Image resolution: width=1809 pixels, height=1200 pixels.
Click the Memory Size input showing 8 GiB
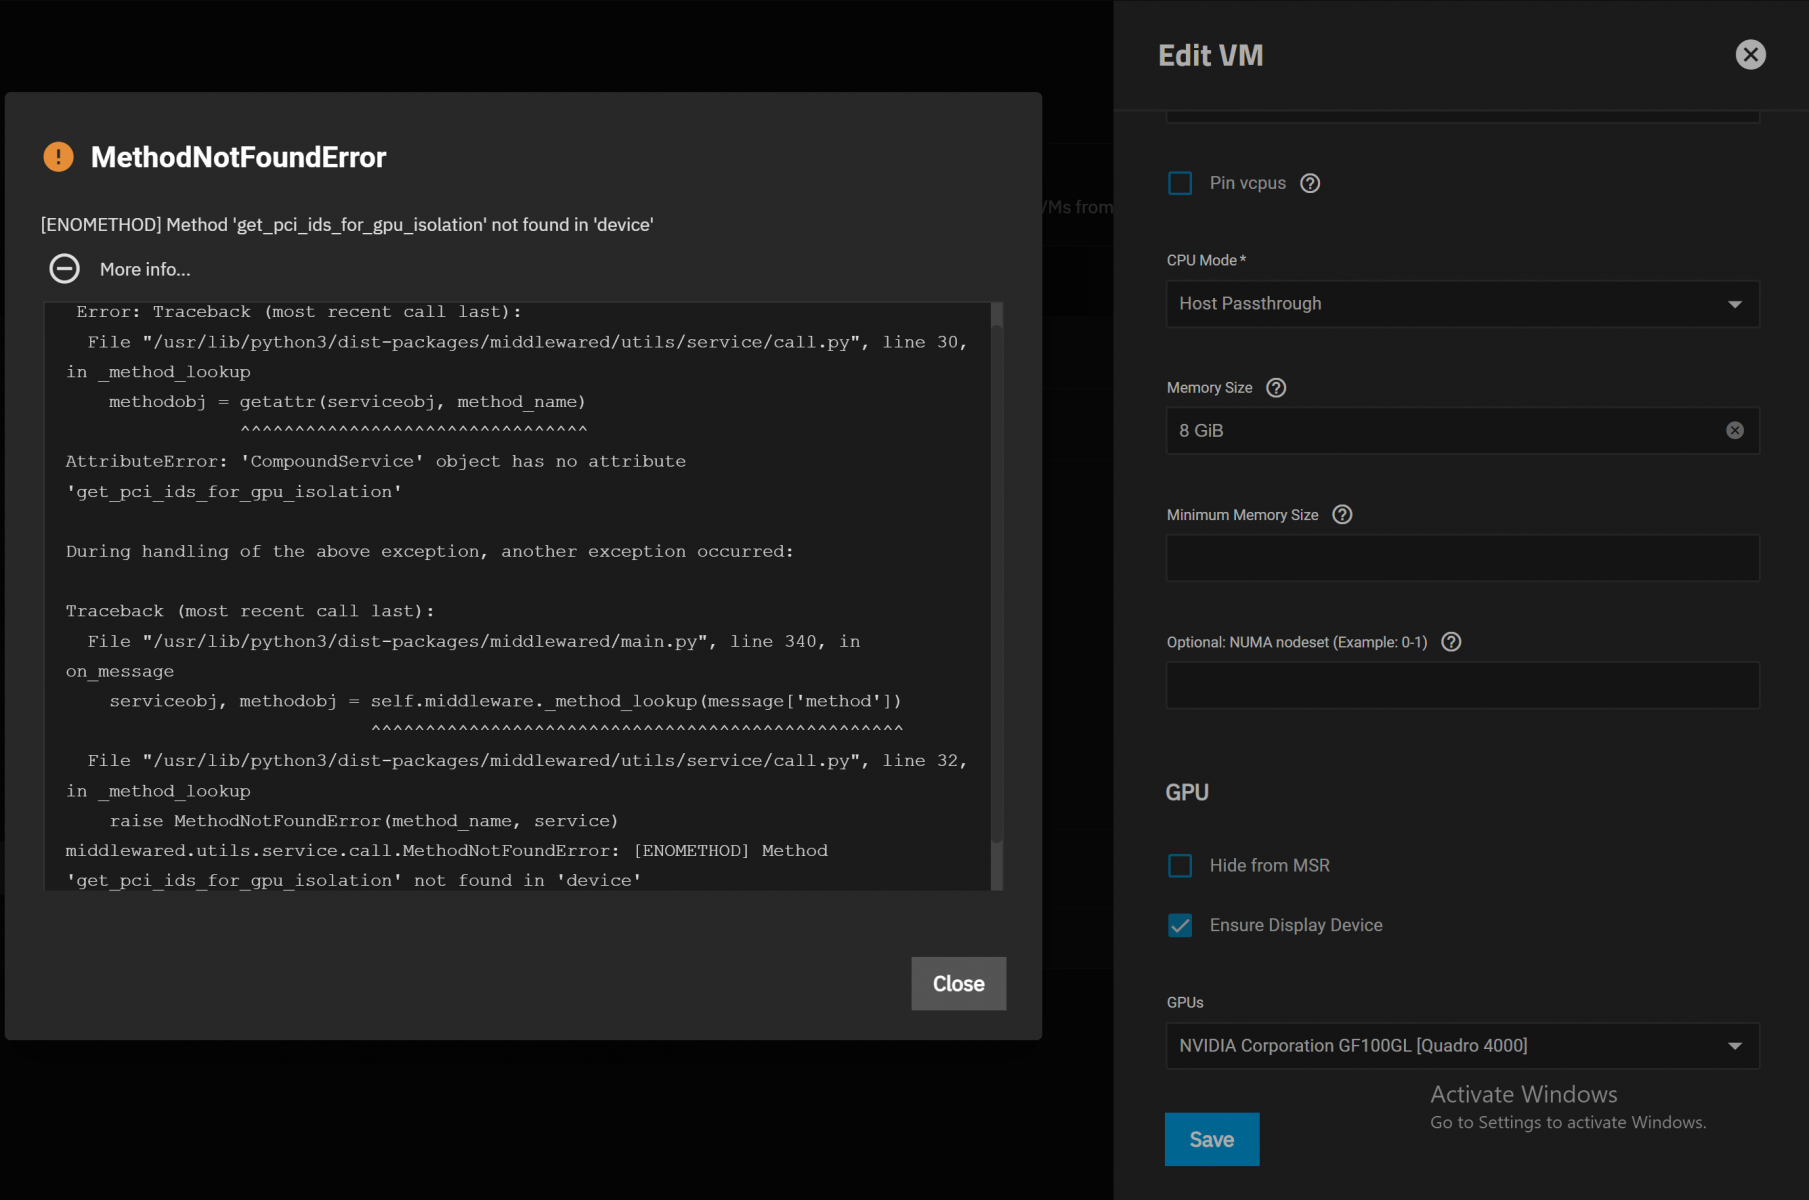pos(1440,431)
